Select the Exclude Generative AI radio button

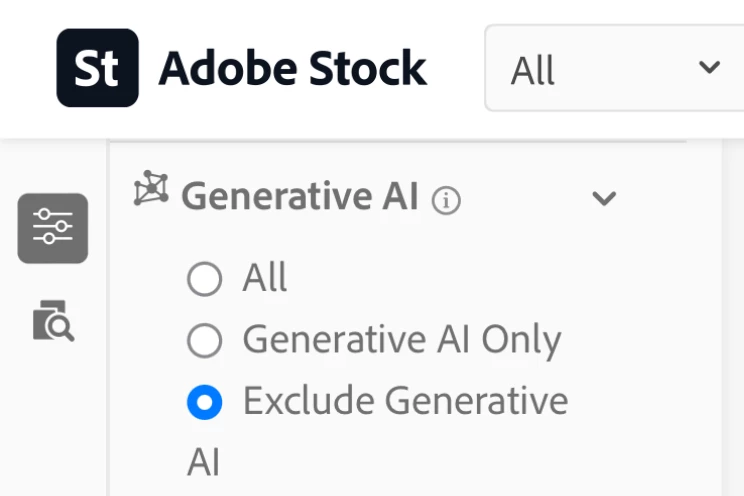pyautogui.click(x=204, y=402)
